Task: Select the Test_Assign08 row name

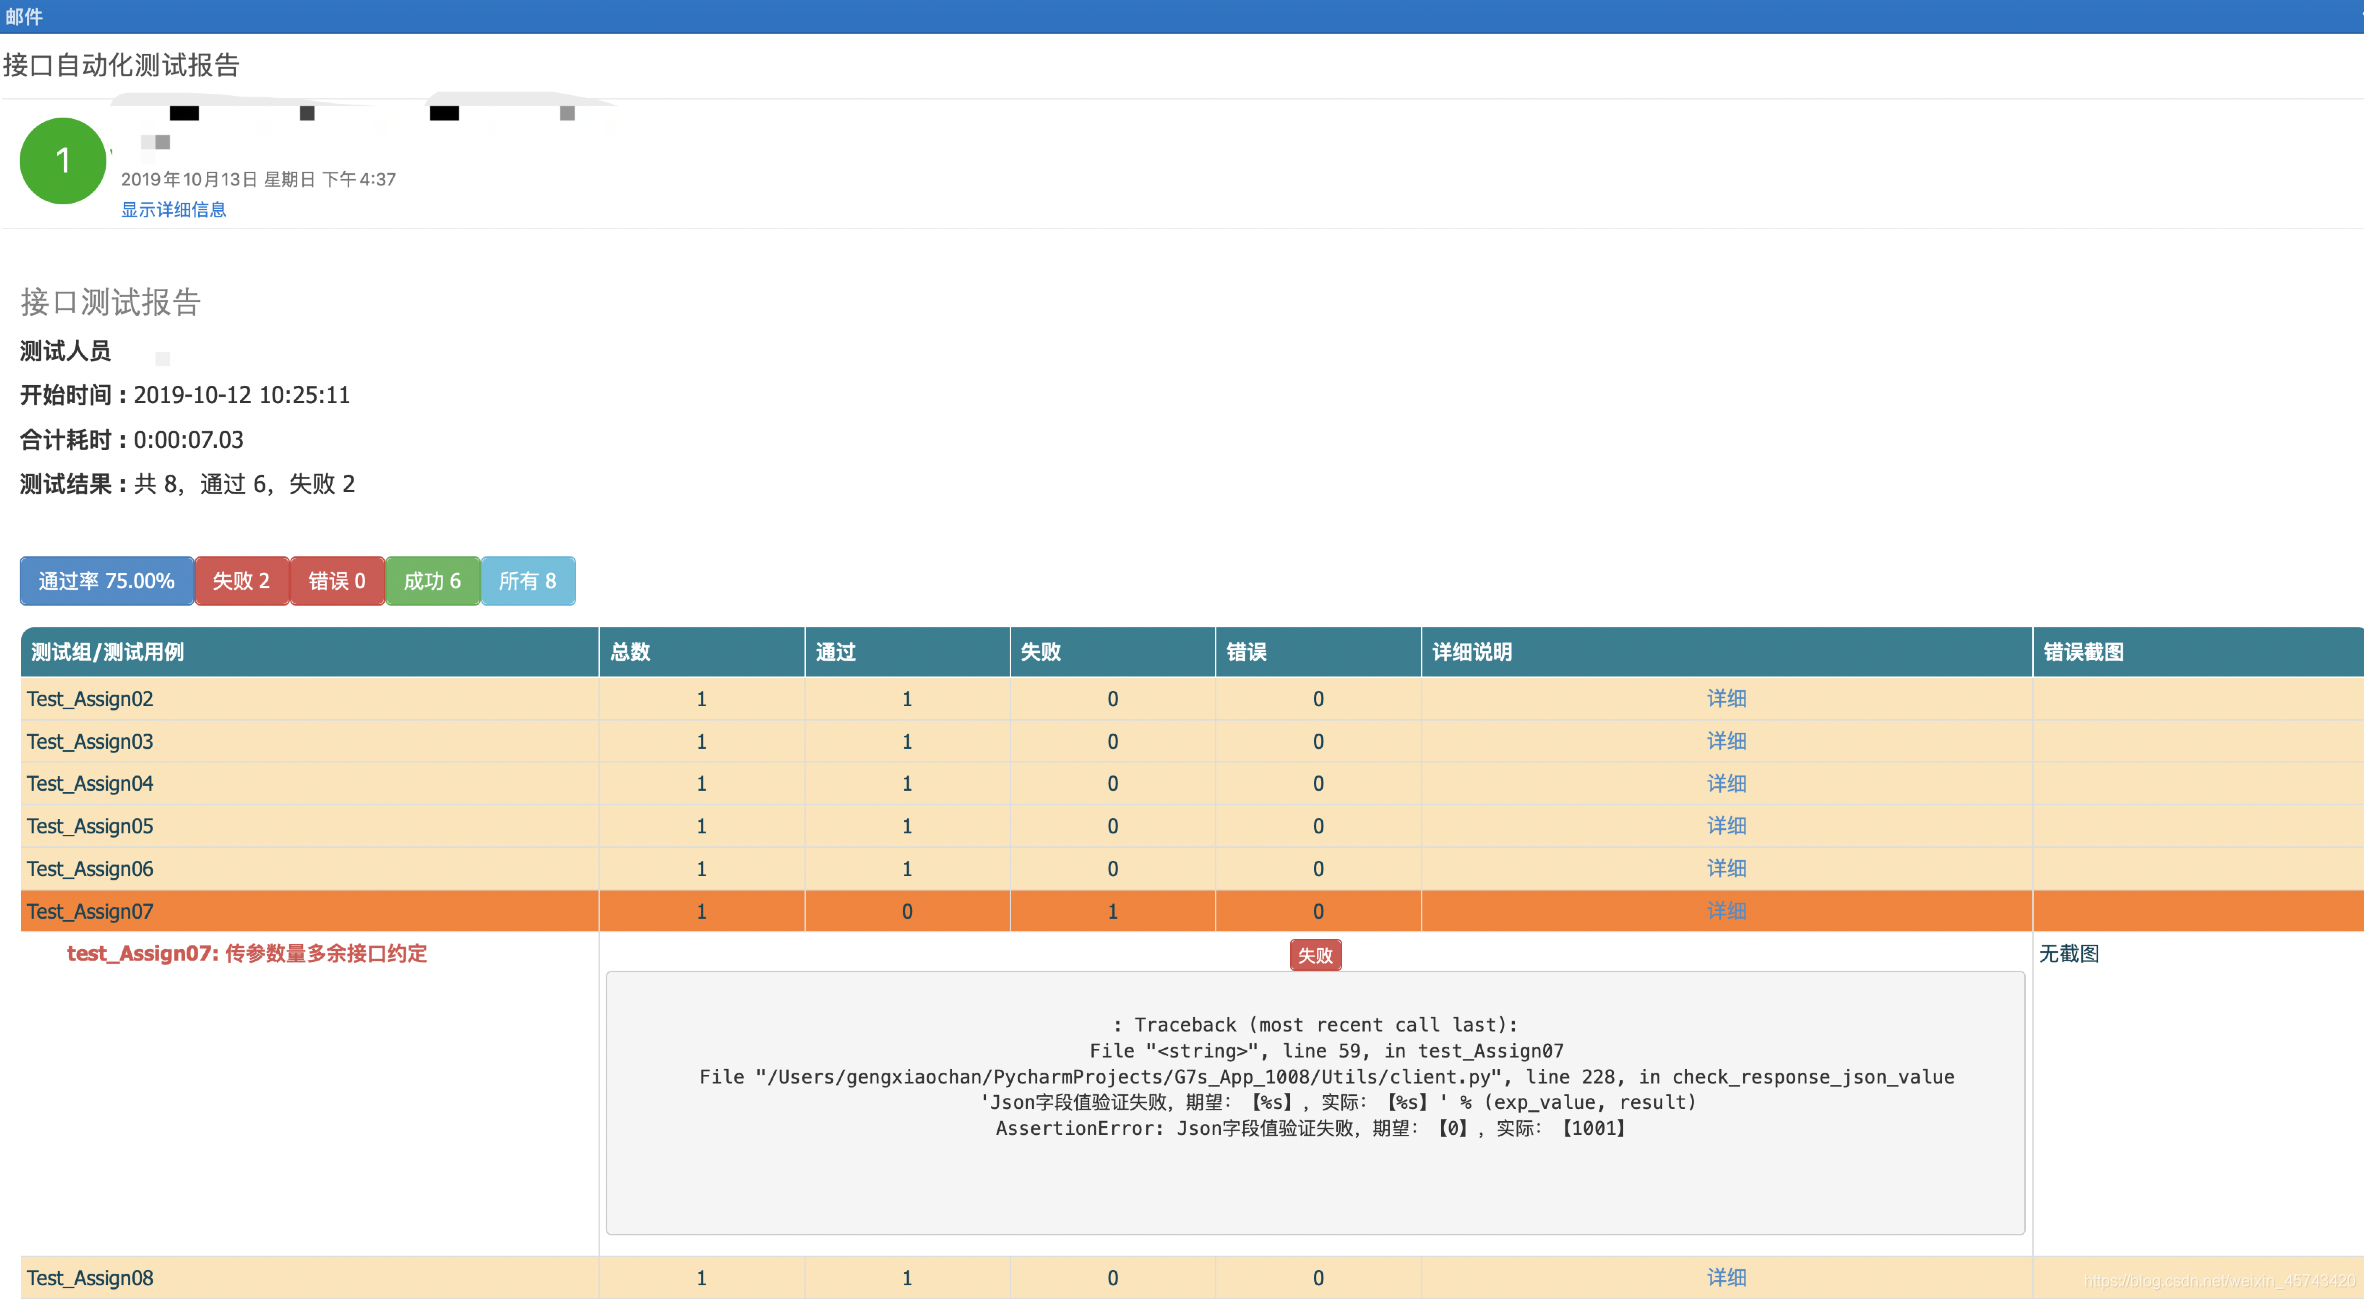Action: [x=90, y=1278]
